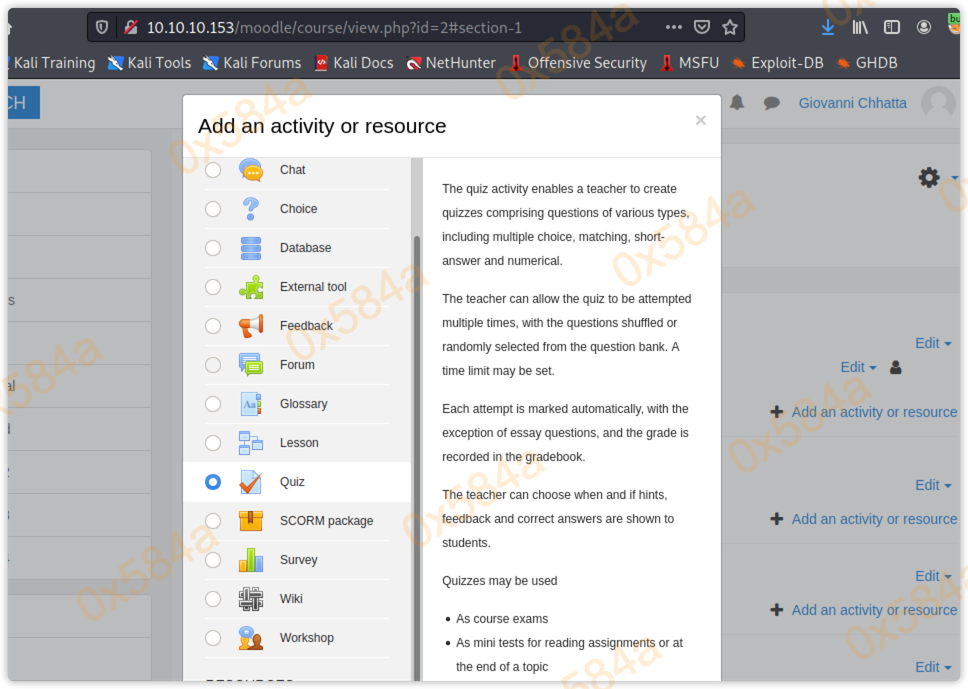Click the Database activity icon
968x689 pixels.
tap(251, 248)
